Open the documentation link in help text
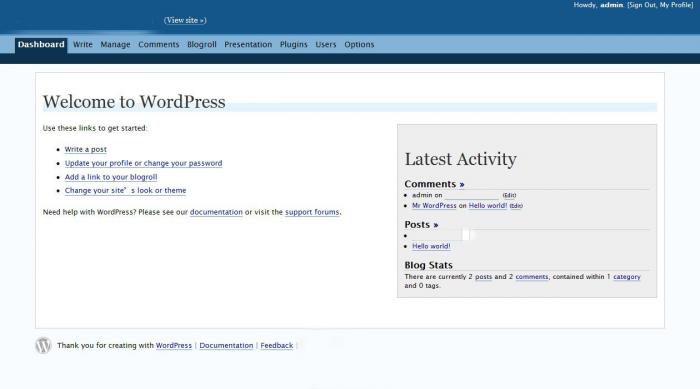Image resolution: width=700 pixels, height=389 pixels. [216, 212]
